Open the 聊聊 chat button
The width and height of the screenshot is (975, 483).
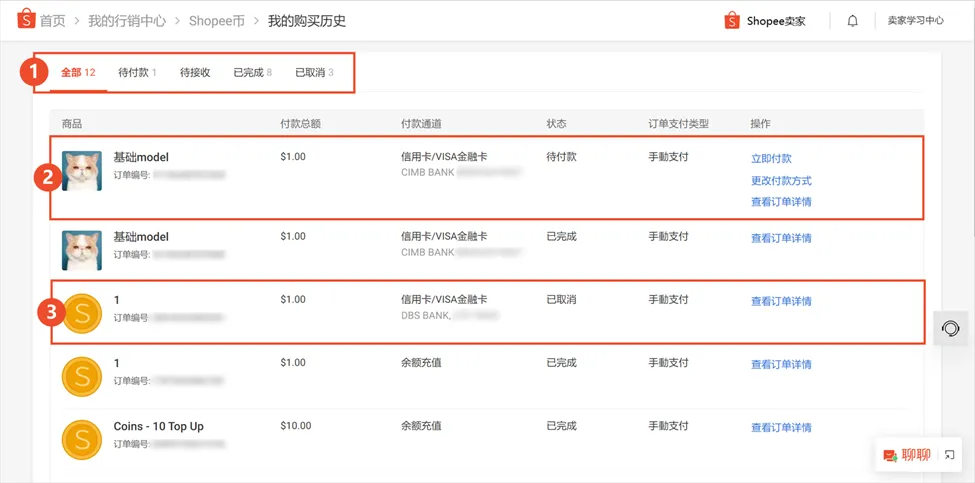[907, 455]
